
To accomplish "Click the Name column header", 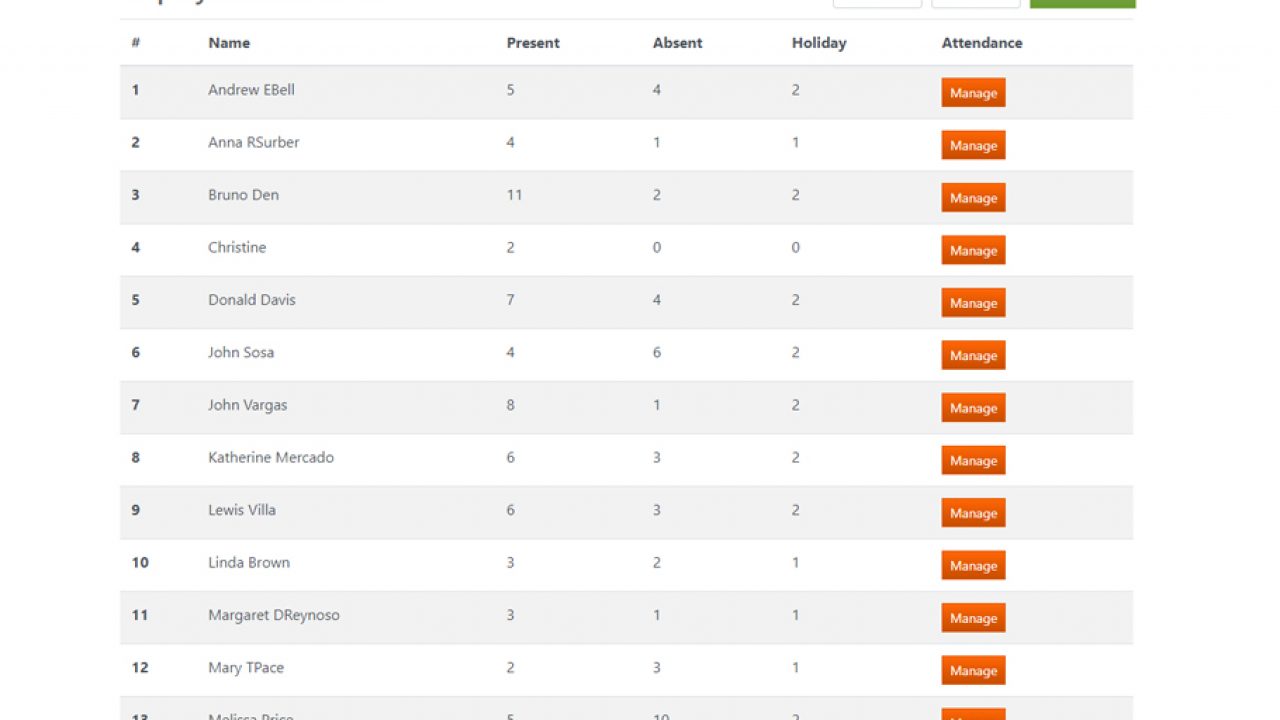I will [x=229, y=43].
